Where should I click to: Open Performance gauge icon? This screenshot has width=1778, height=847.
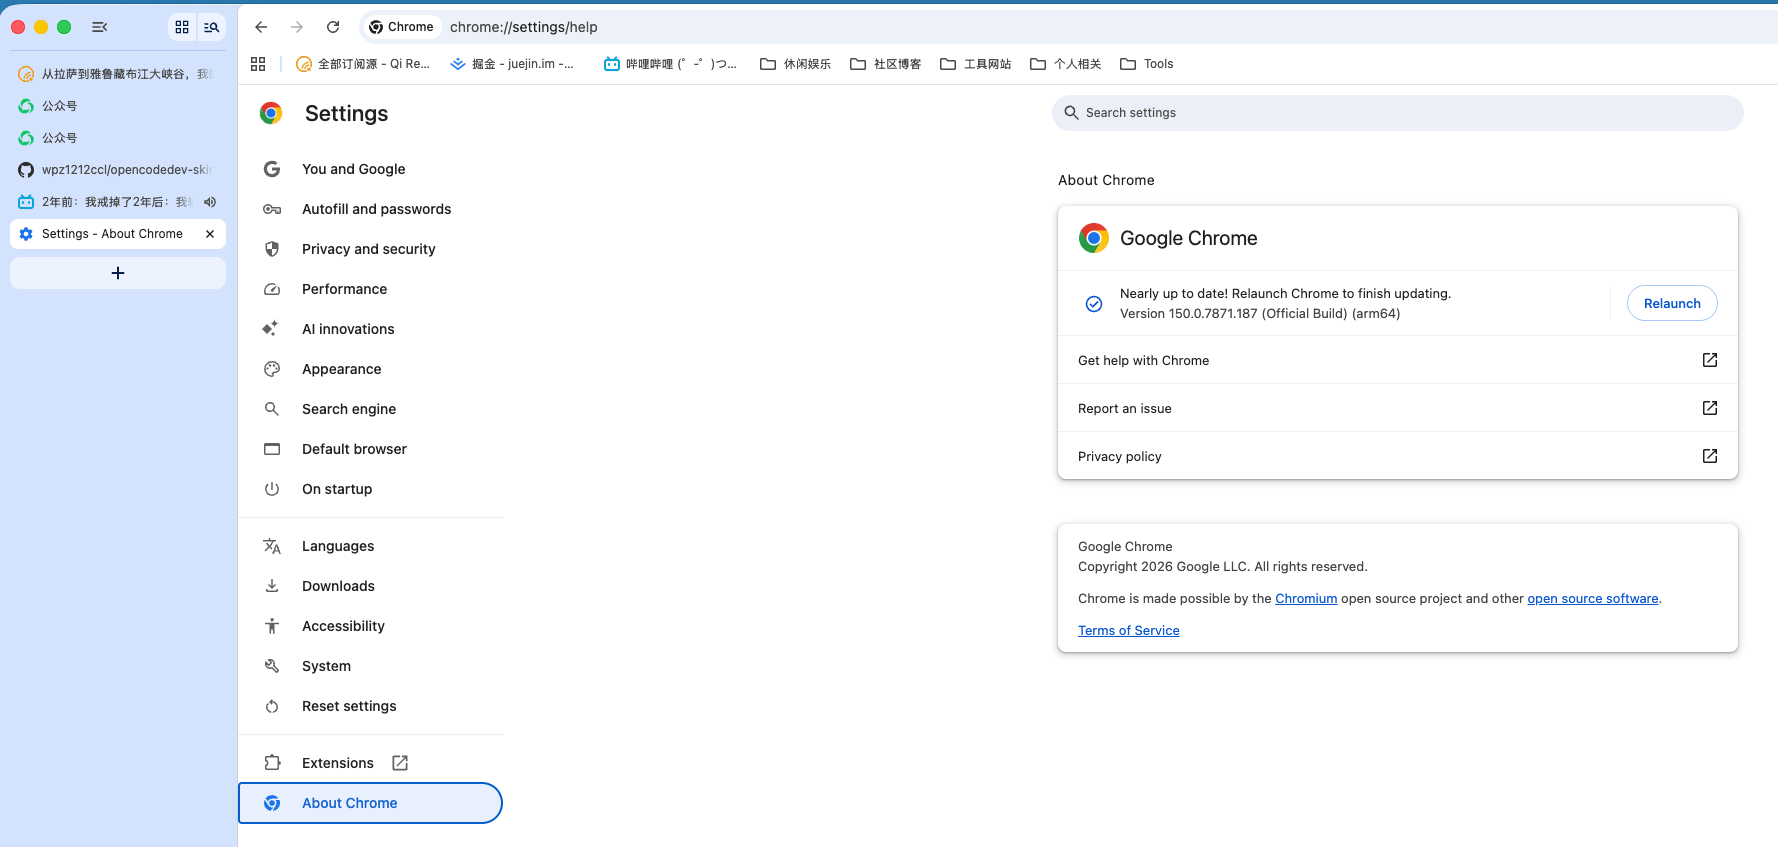[x=272, y=289]
